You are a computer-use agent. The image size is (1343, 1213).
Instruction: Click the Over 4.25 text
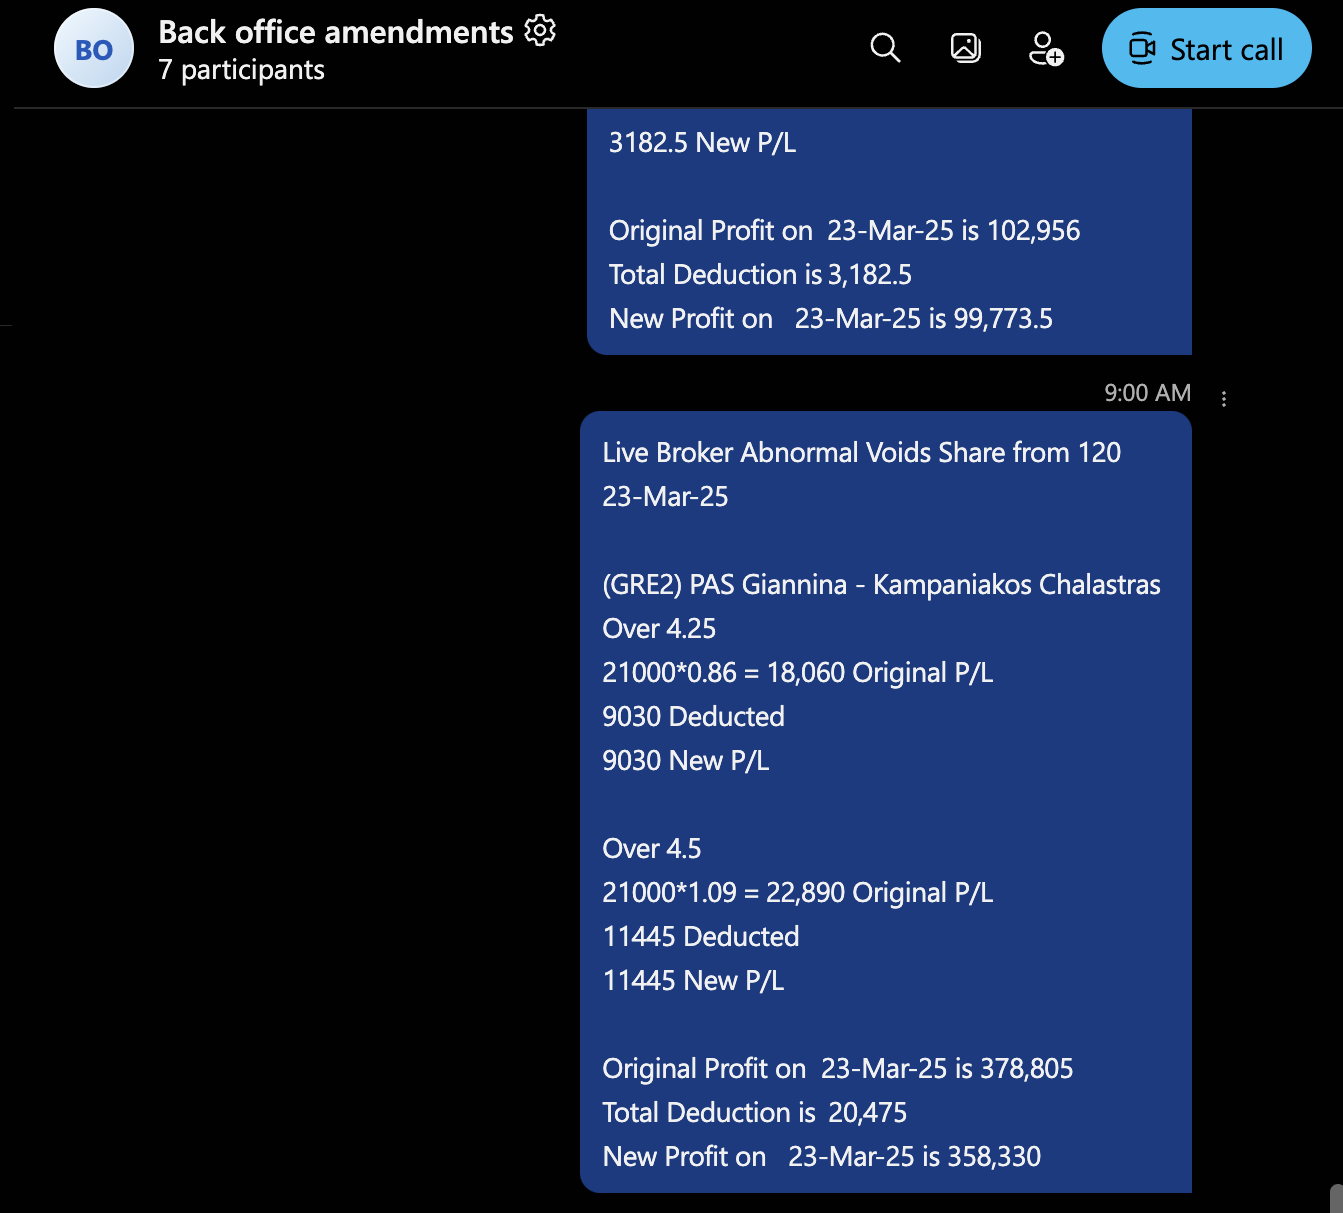(659, 629)
